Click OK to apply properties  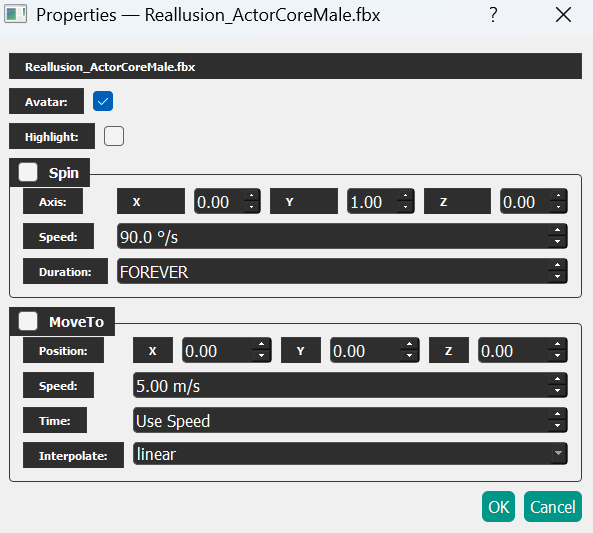[x=498, y=507]
